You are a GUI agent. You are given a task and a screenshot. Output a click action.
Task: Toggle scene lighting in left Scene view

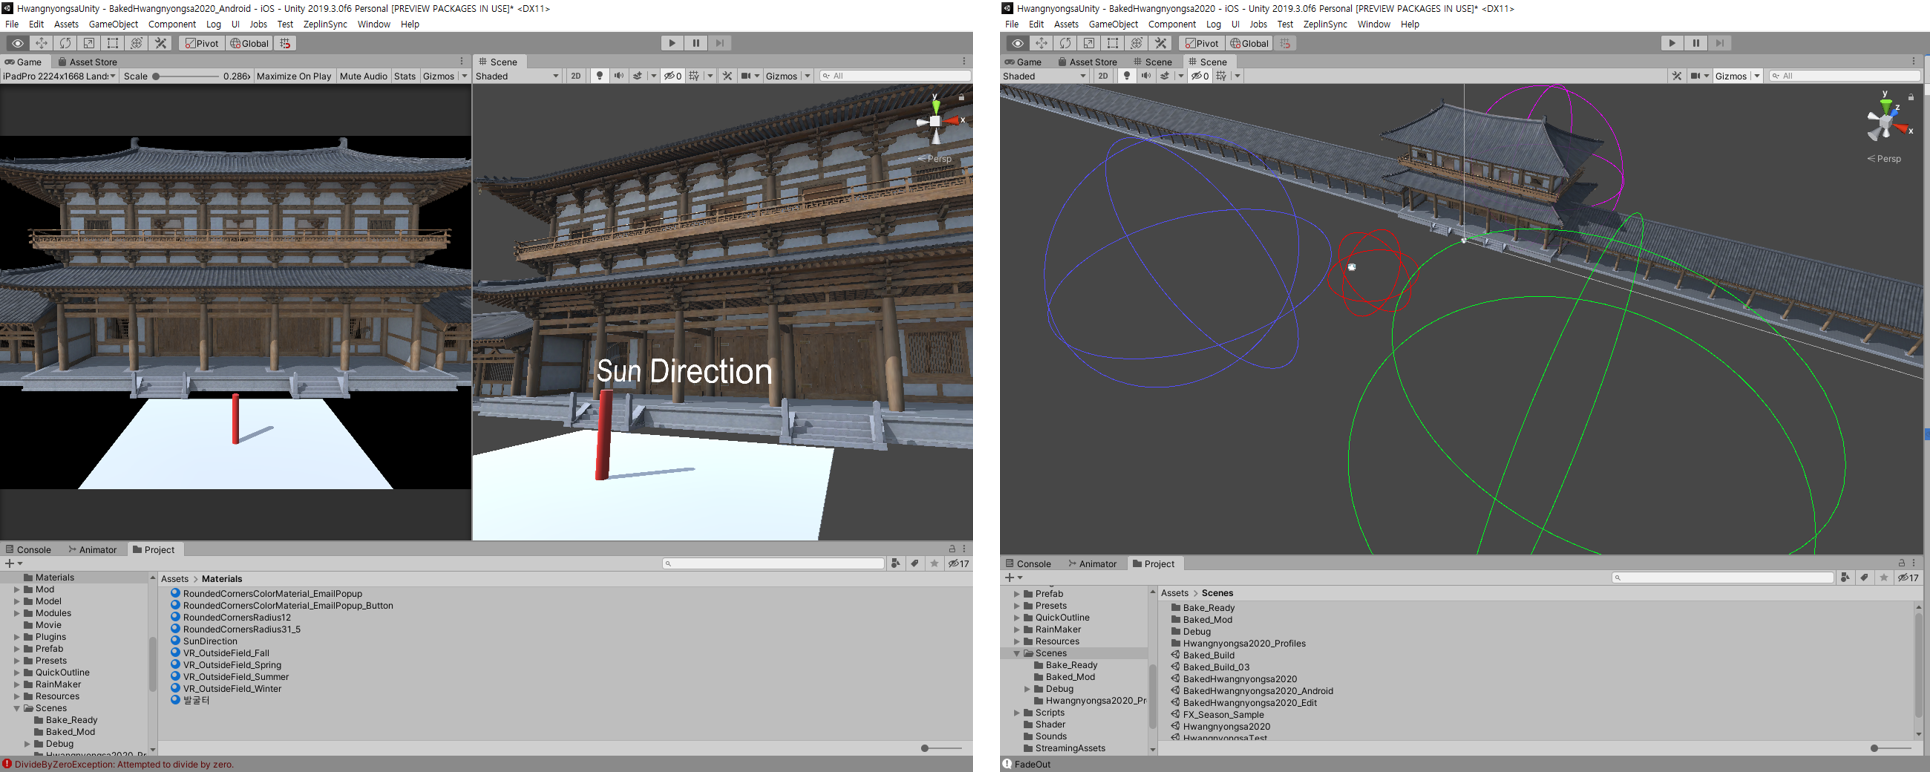tap(599, 76)
